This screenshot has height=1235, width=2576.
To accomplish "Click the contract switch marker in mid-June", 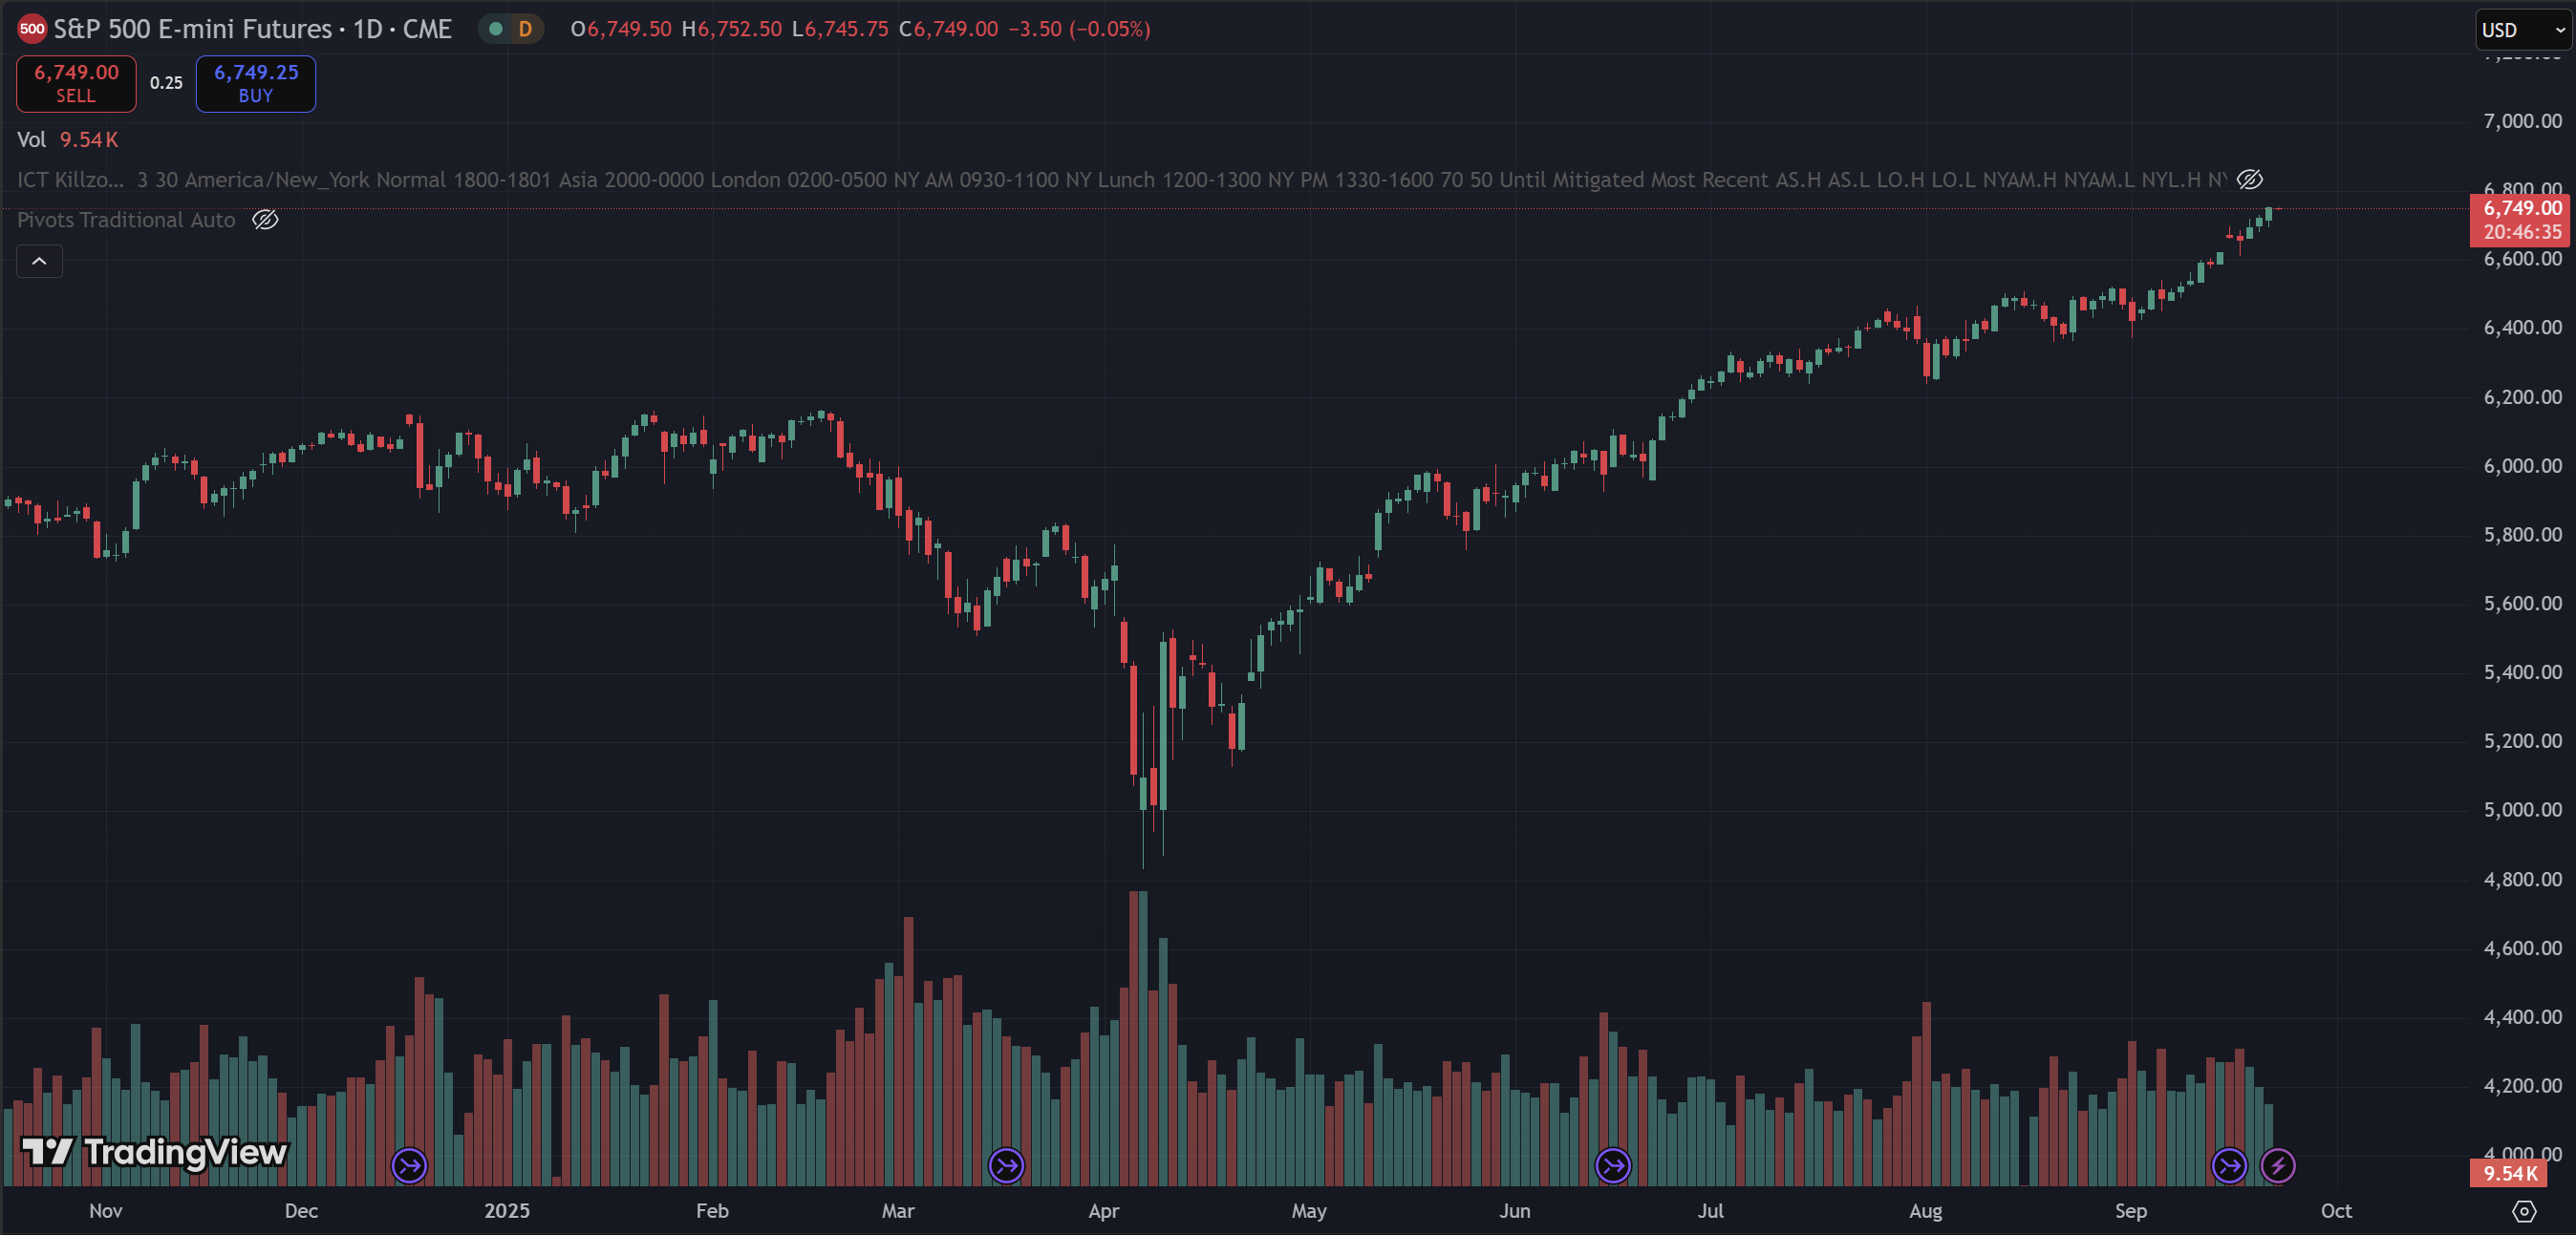I will click(1612, 1165).
